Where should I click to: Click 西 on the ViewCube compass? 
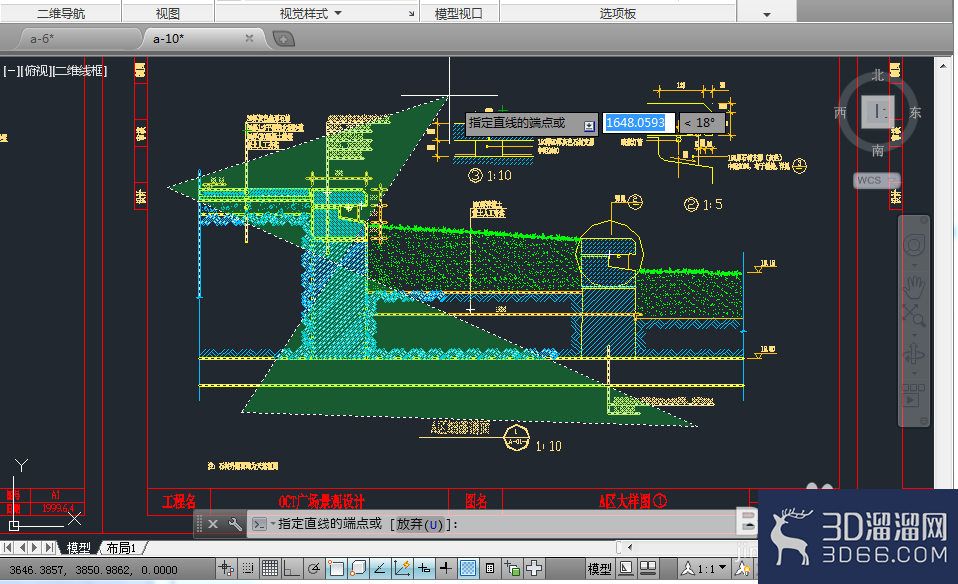(840, 112)
